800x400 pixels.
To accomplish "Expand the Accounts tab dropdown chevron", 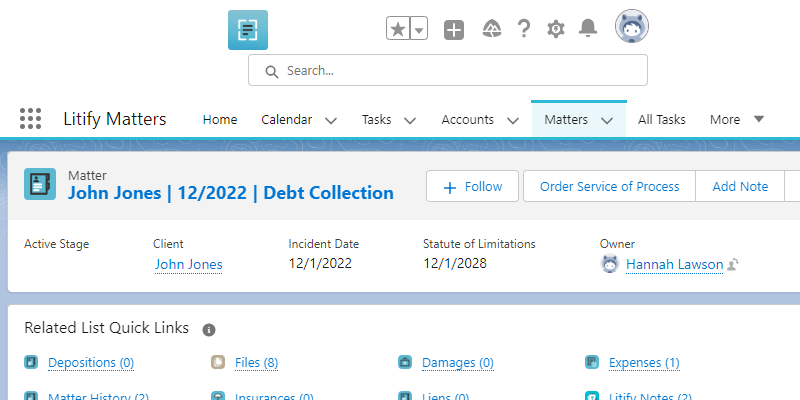I will (x=512, y=120).
